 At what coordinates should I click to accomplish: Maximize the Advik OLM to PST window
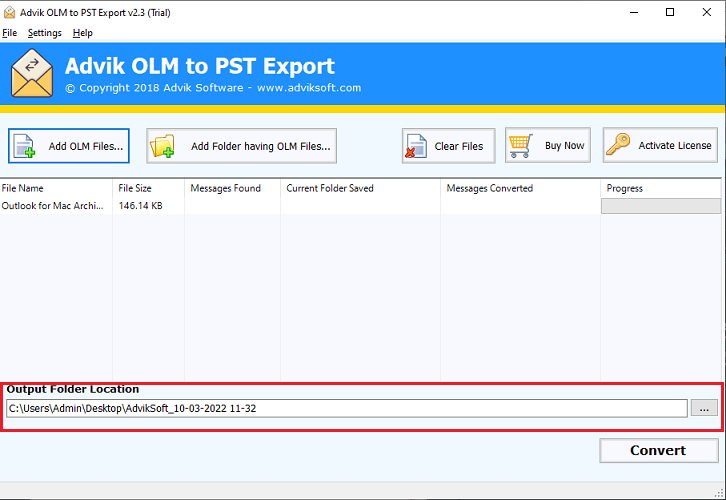pos(670,12)
